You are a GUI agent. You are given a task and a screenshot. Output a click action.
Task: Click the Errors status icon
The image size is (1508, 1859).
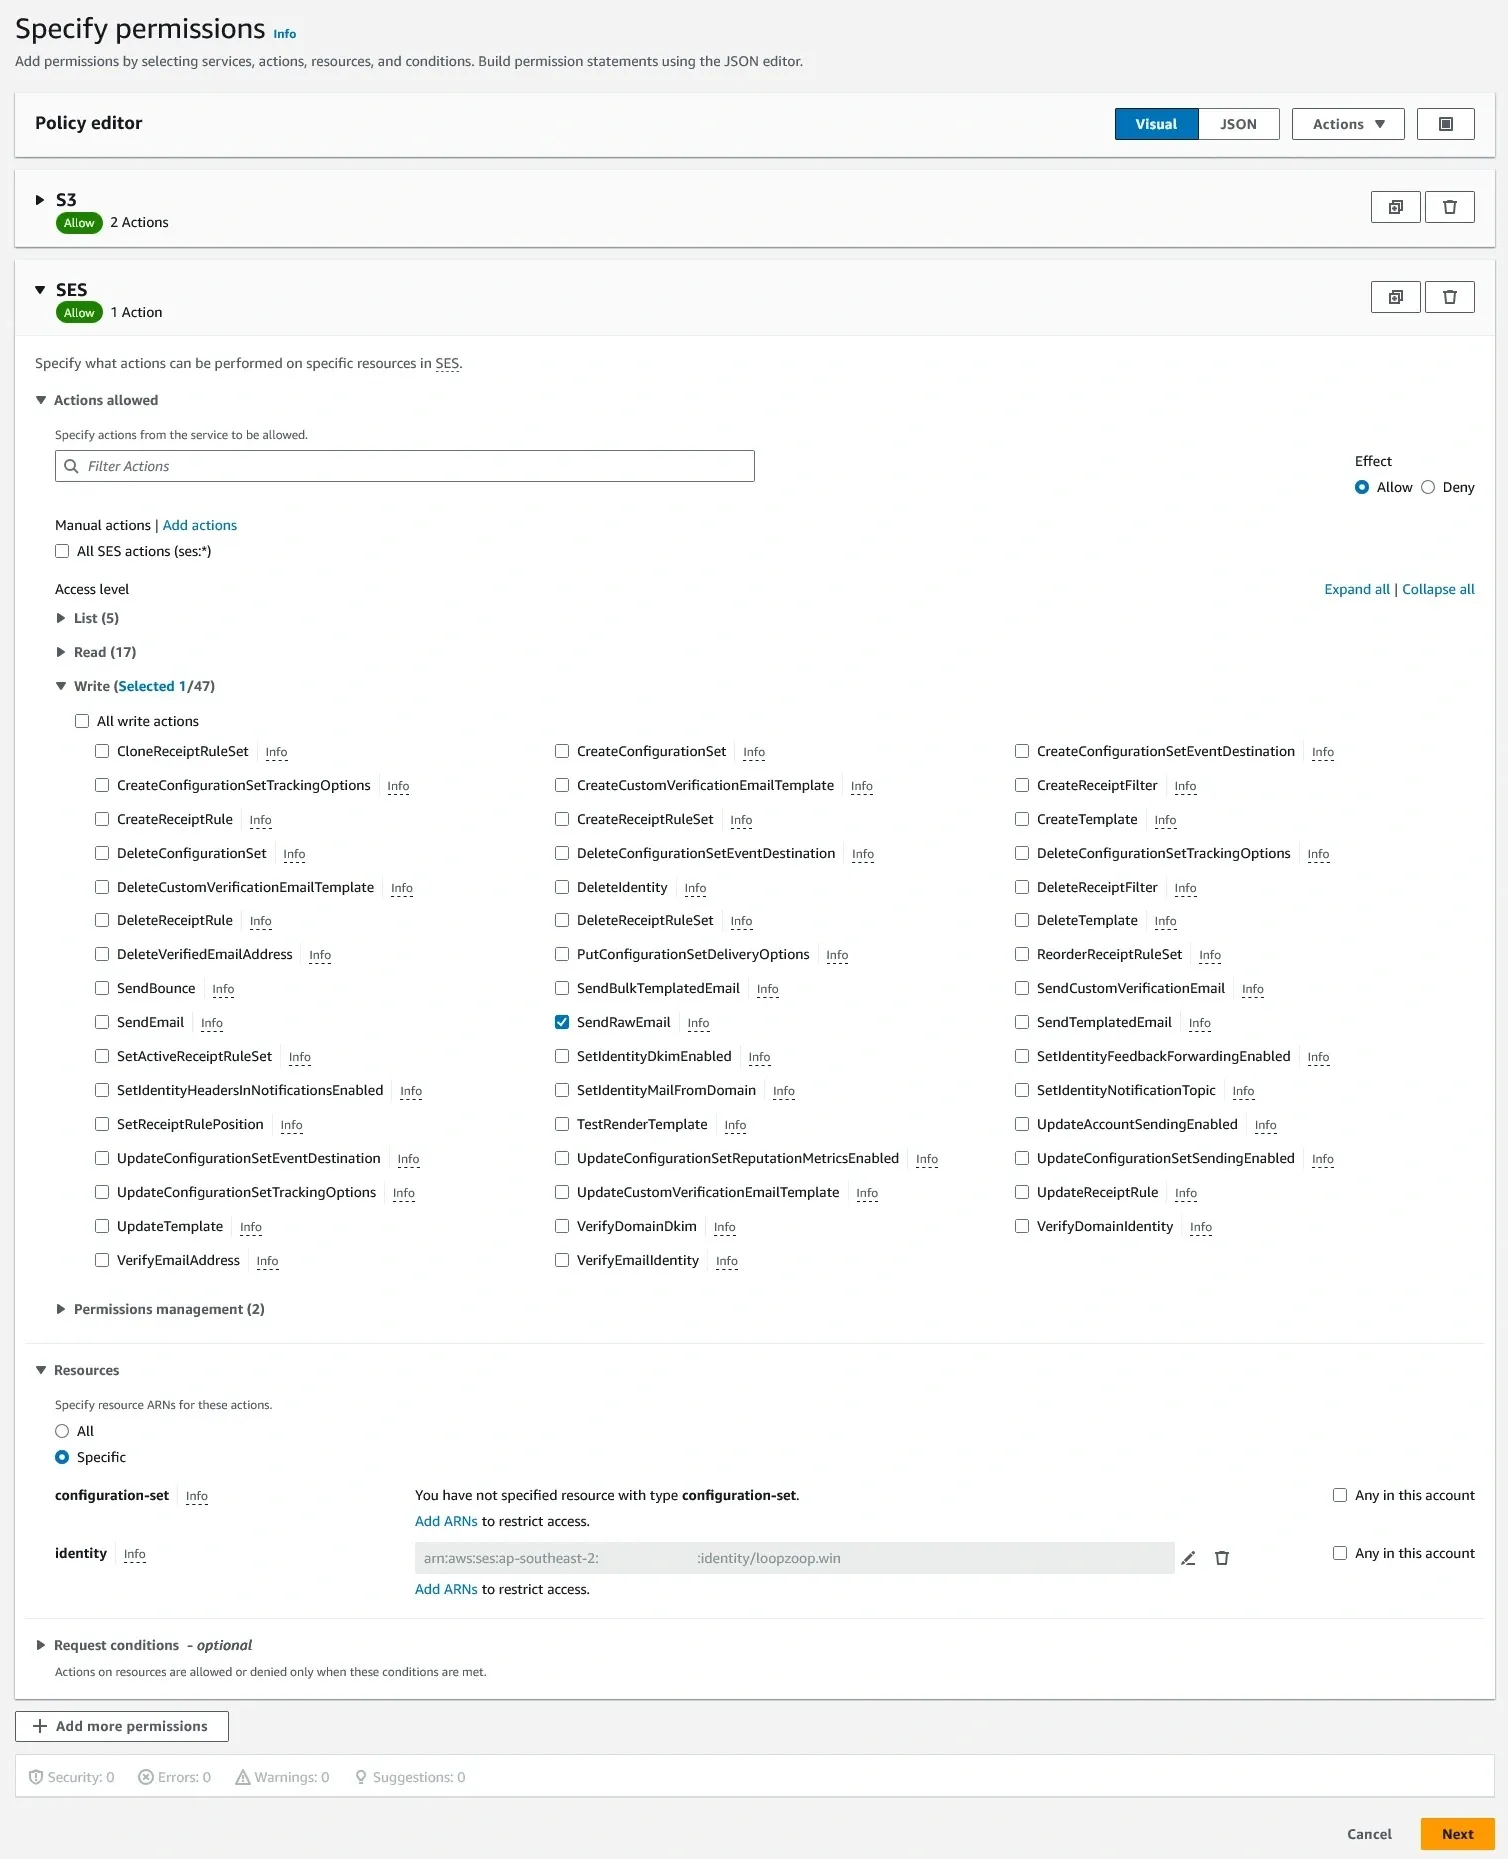pos(146,1777)
